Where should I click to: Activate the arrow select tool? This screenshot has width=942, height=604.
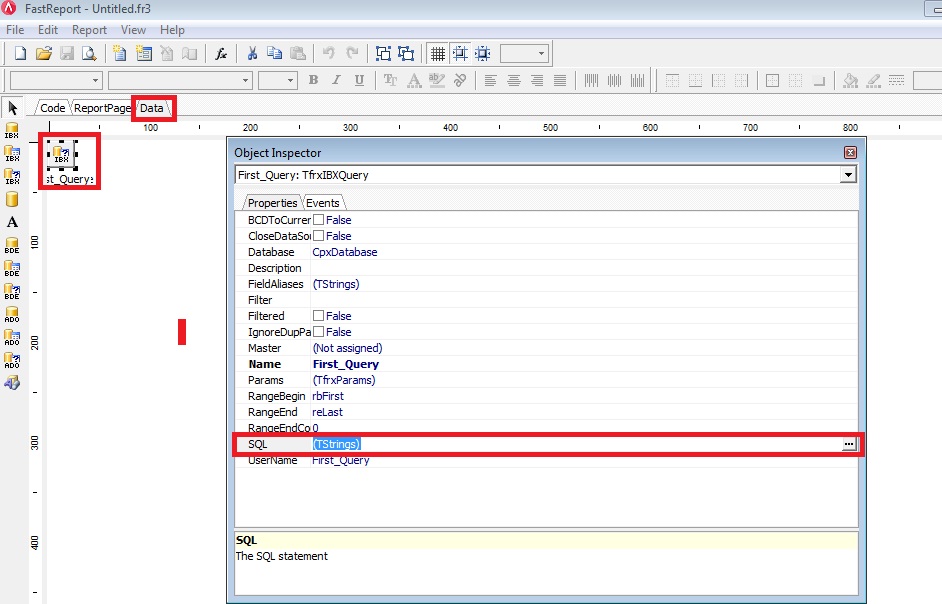(12, 108)
